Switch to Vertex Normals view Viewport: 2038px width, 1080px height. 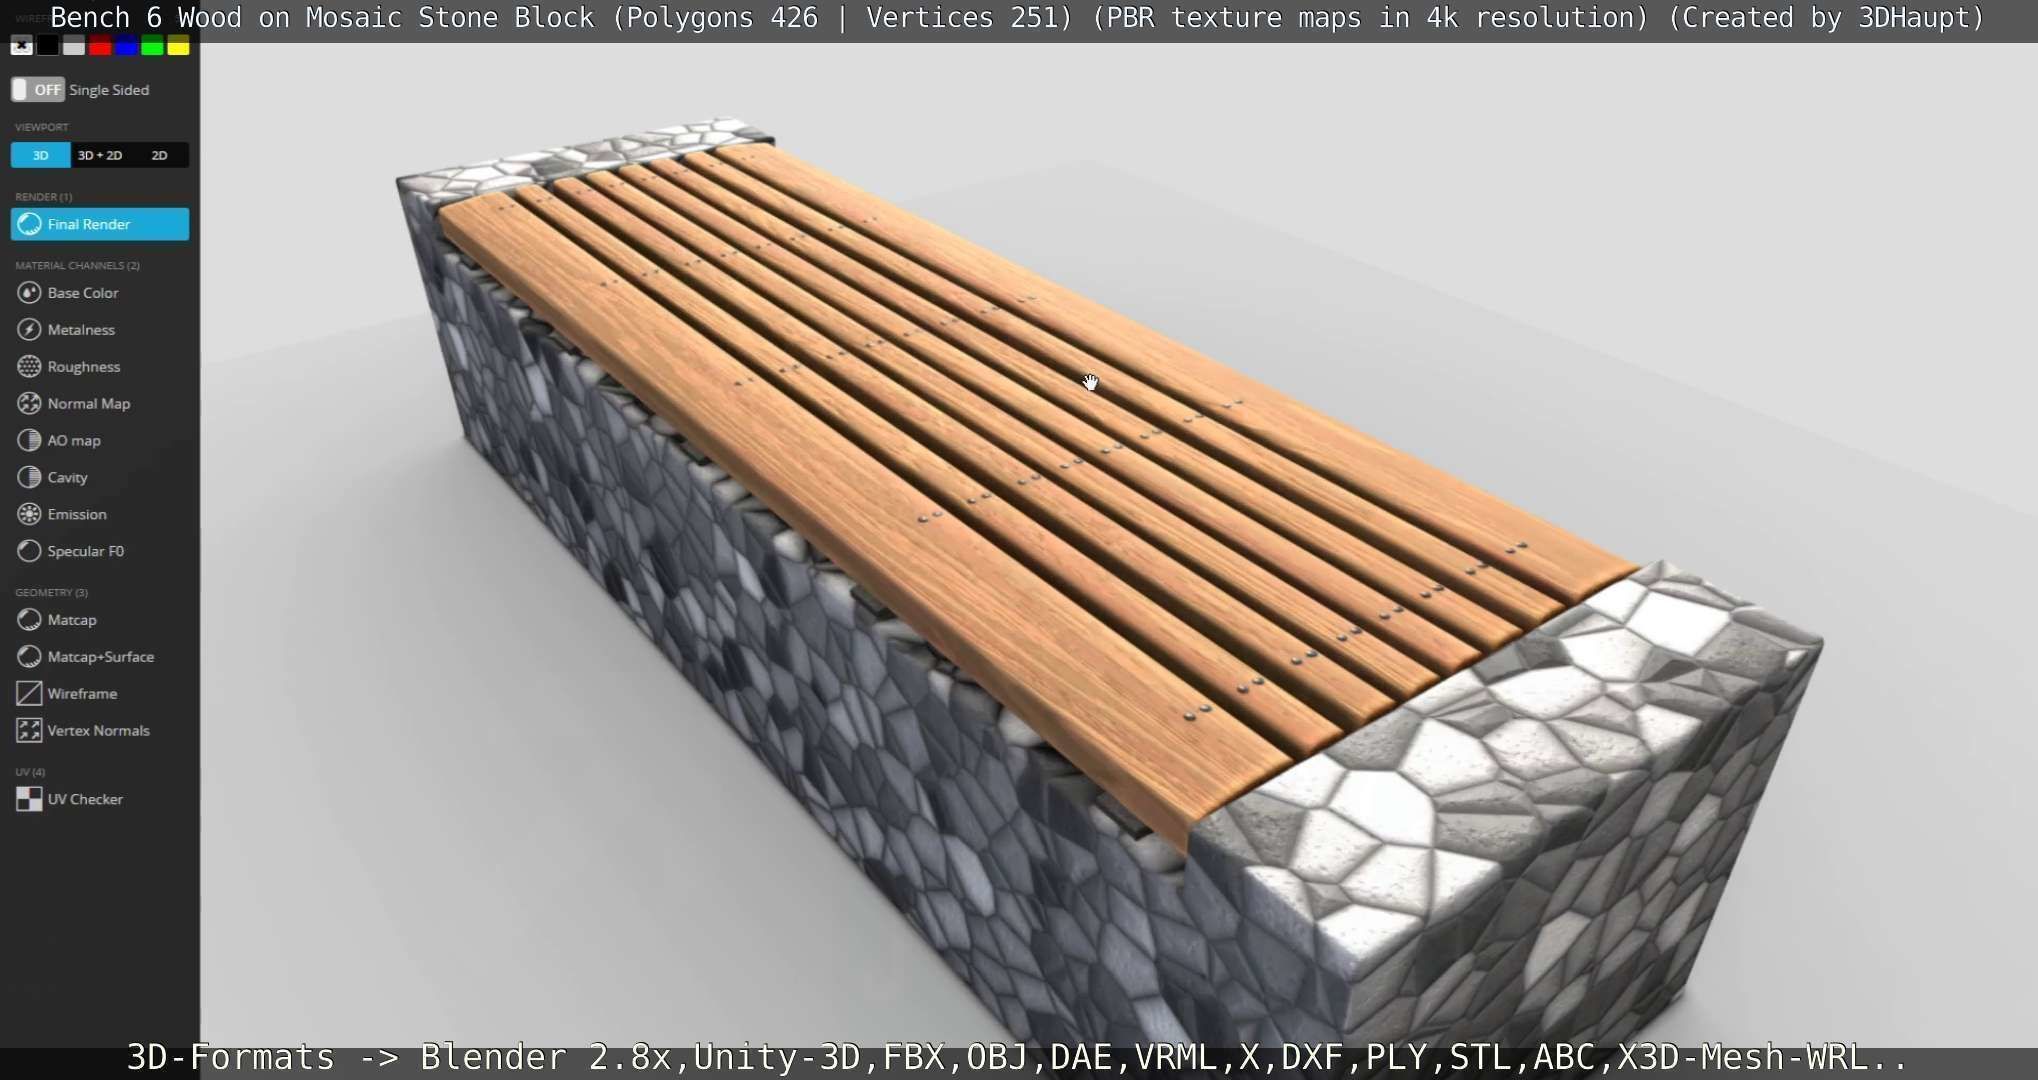tap(100, 731)
